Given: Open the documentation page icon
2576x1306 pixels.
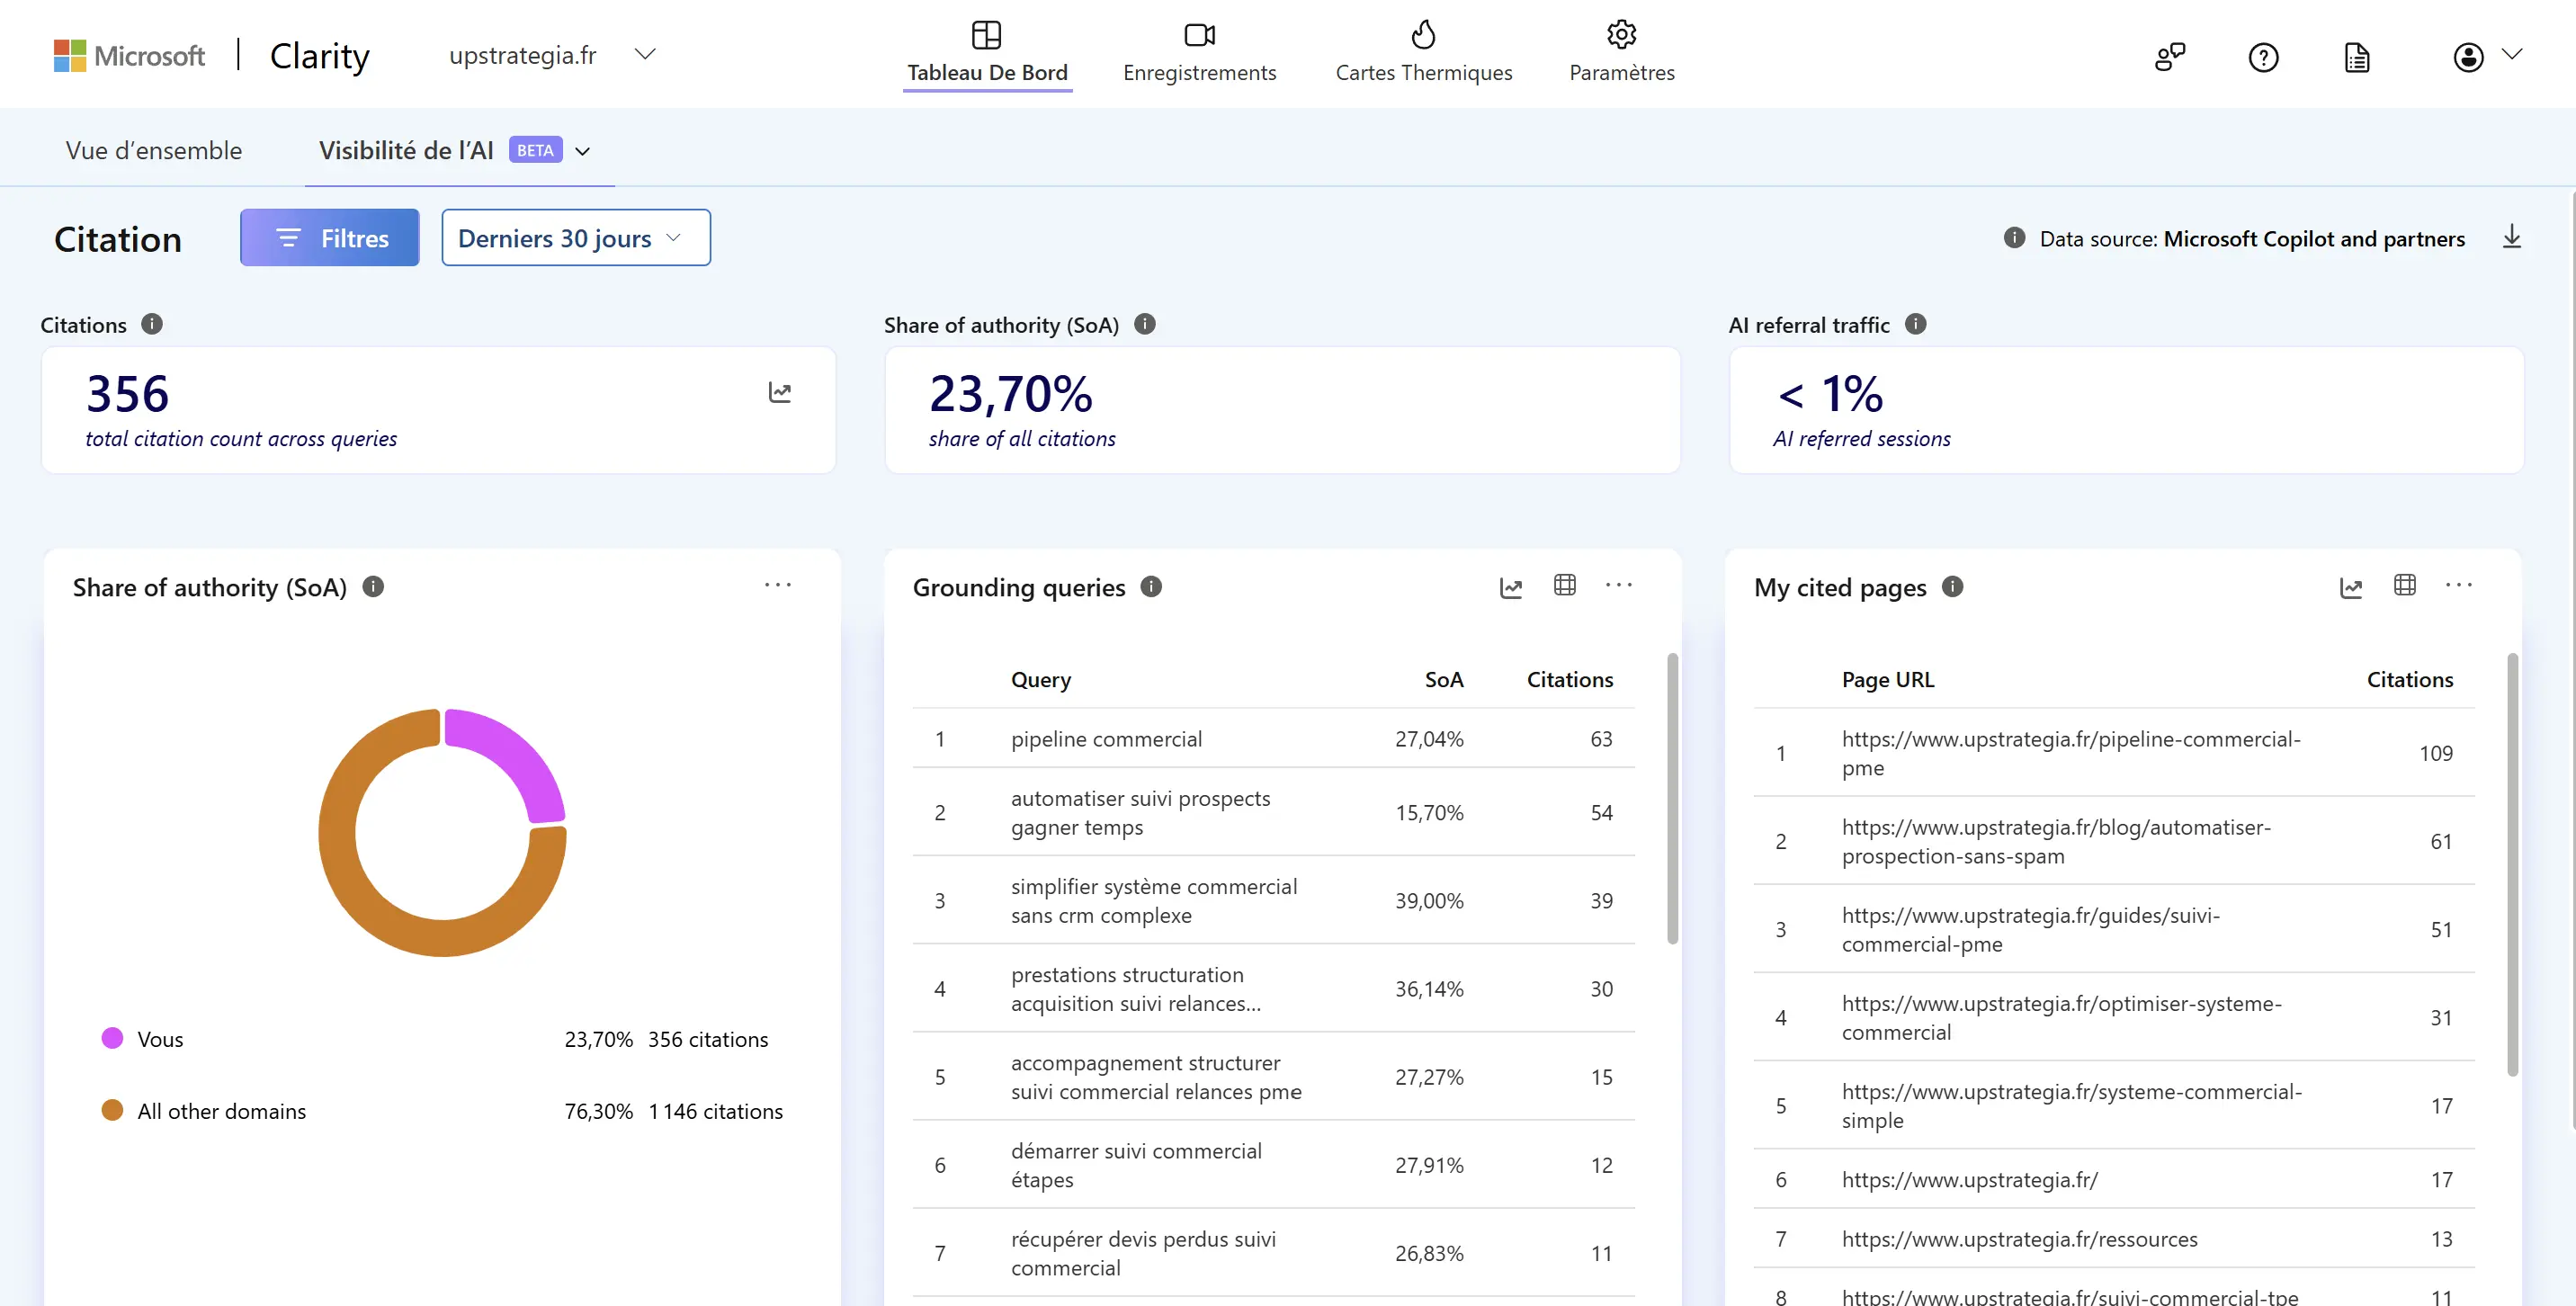Looking at the screenshot, I should (2357, 57).
